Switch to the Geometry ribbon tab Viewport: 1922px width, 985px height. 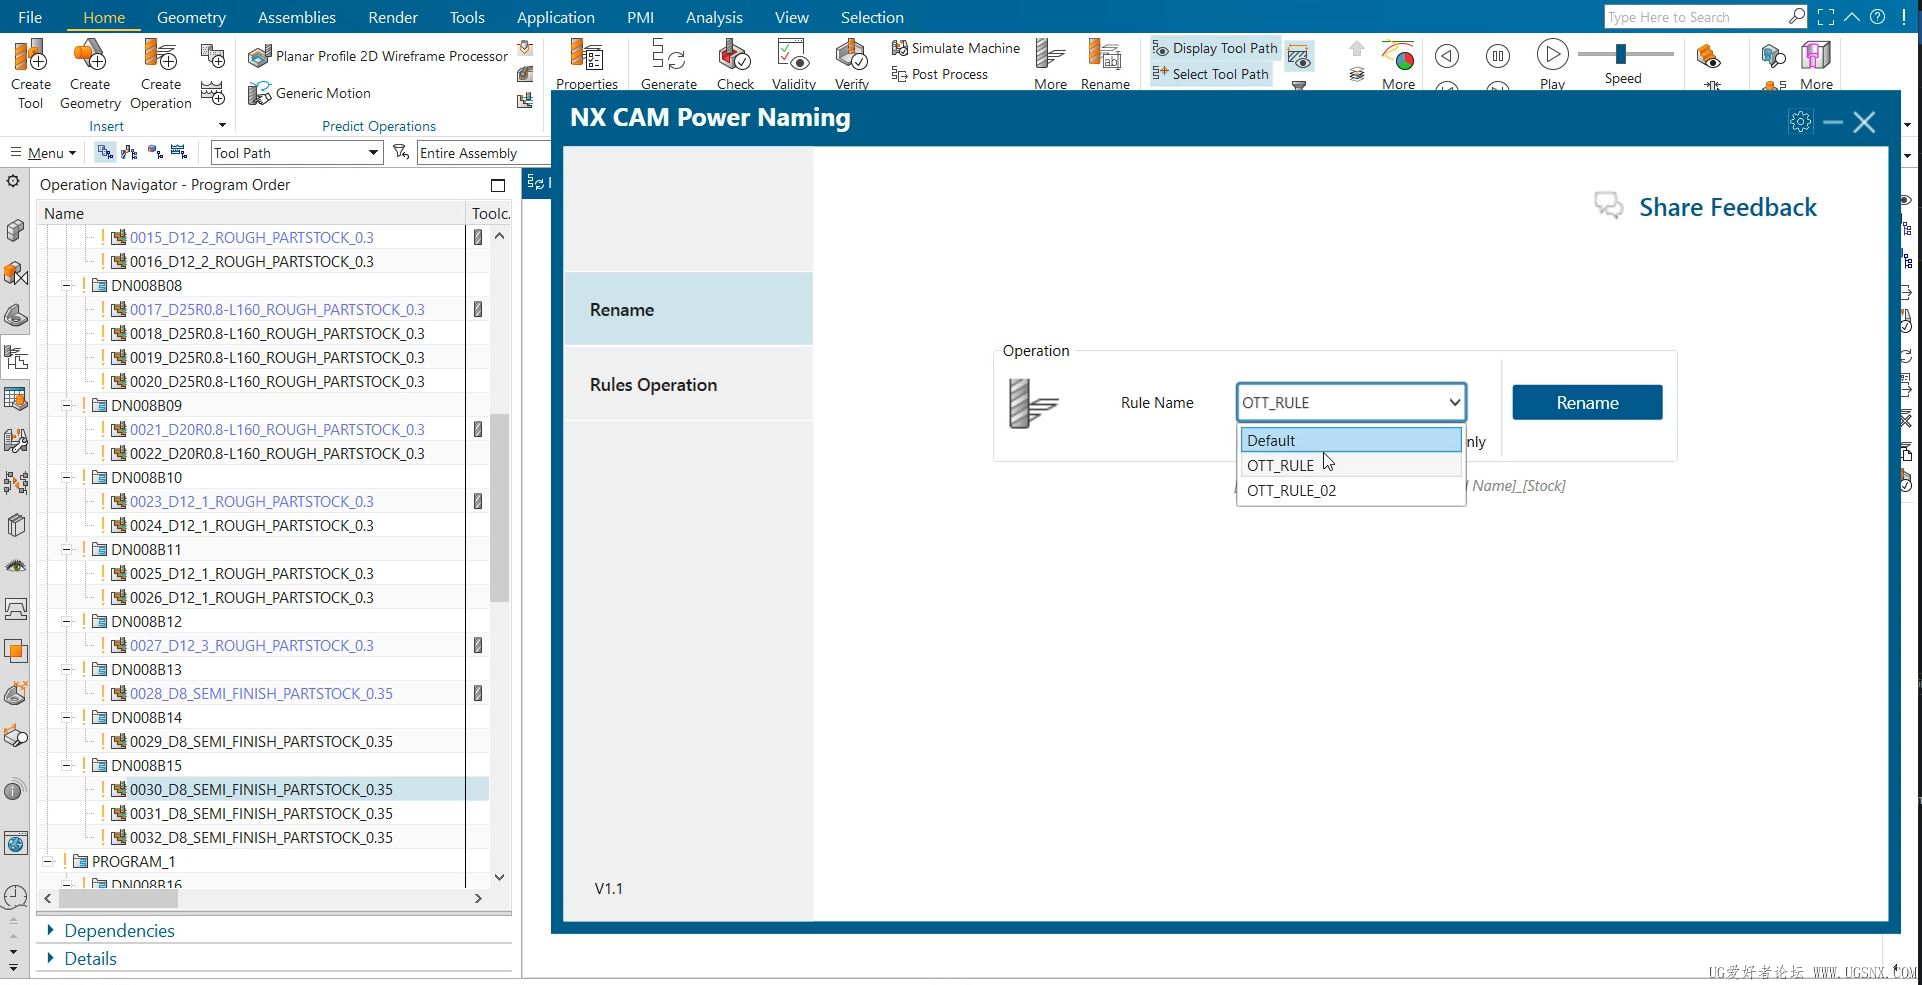click(191, 17)
